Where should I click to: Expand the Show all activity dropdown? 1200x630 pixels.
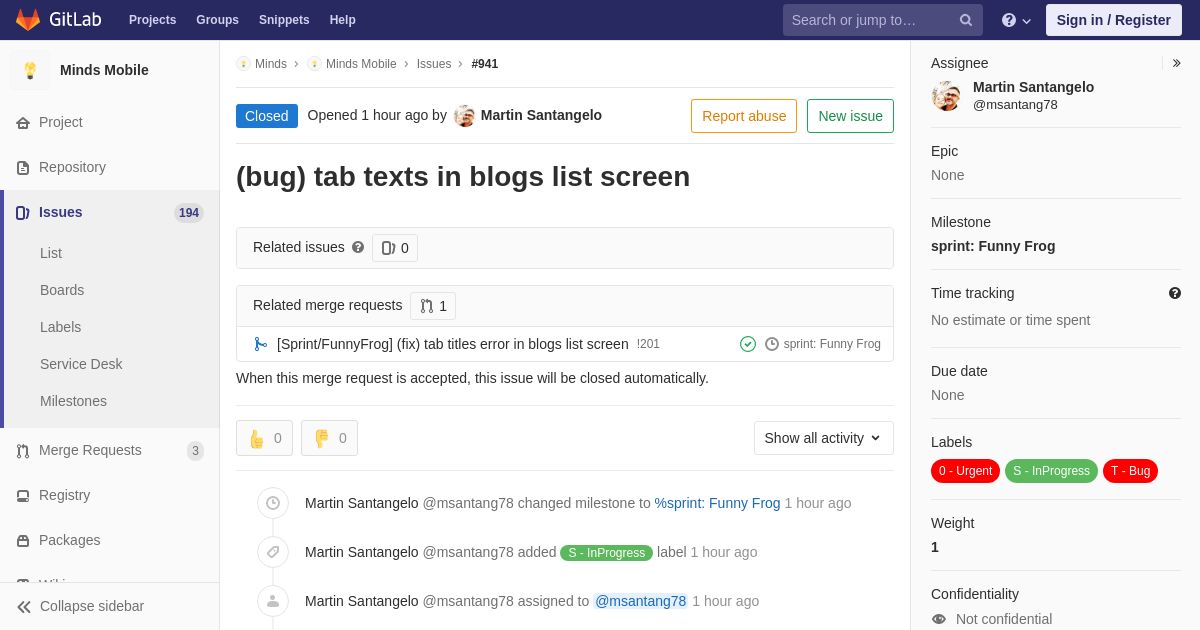tap(823, 438)
